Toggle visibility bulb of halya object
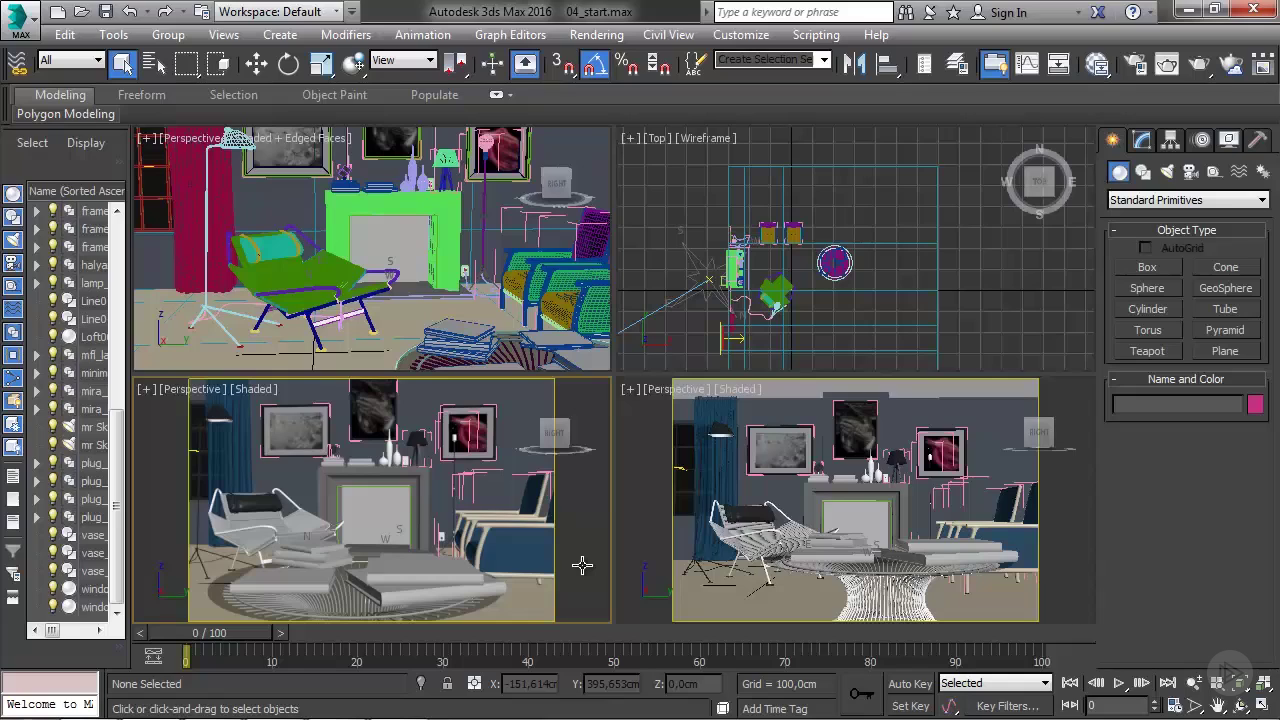The image size is (1280, 720). pos(53,265)
